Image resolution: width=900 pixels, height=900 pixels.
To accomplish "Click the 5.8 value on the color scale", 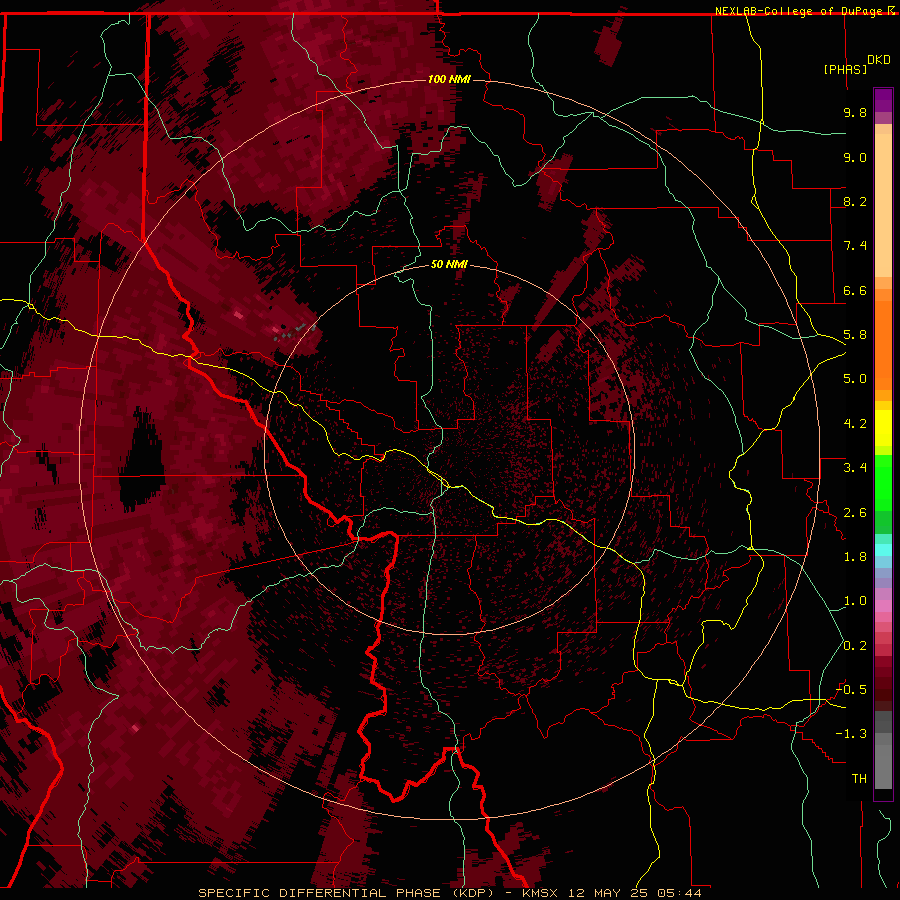I will pyautogui.click(x=855, y=335).
